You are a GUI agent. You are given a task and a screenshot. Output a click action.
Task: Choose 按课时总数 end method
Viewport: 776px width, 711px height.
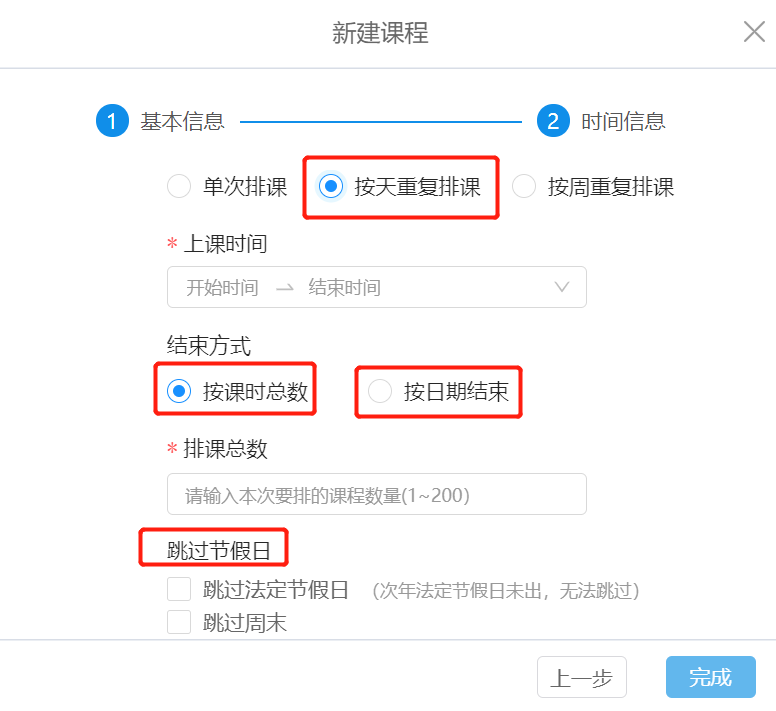[179, 391]
